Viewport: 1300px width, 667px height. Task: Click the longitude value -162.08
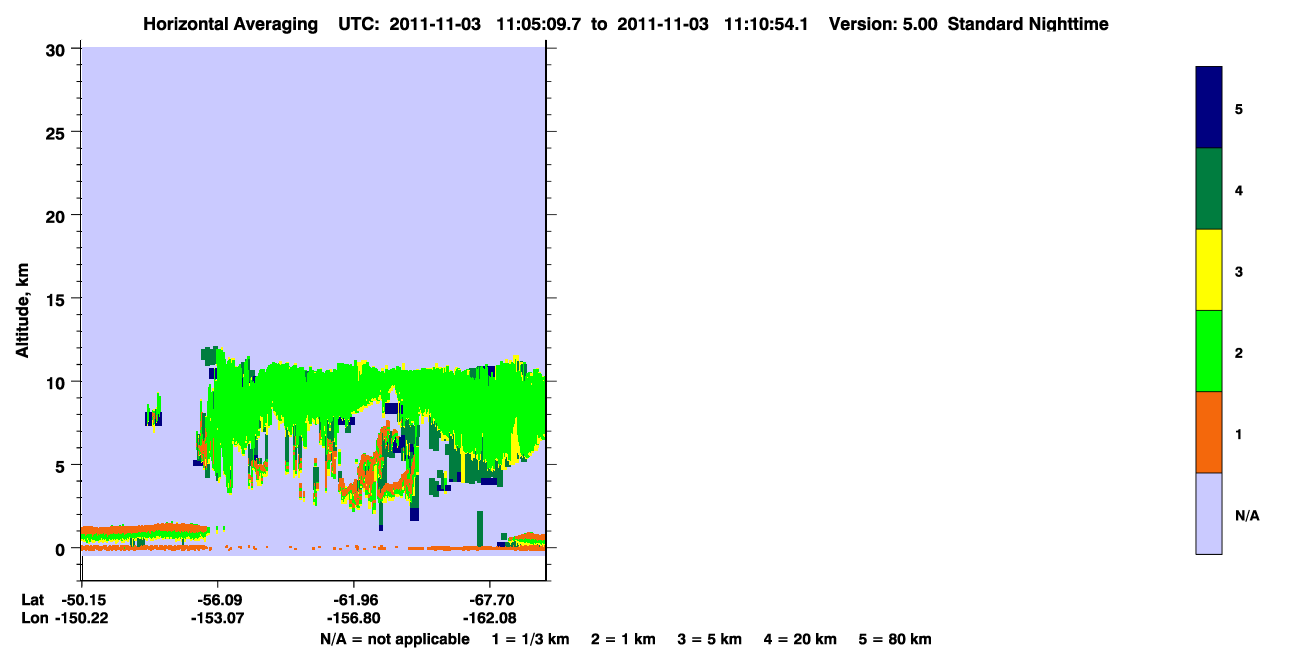(x=489, y=619)
